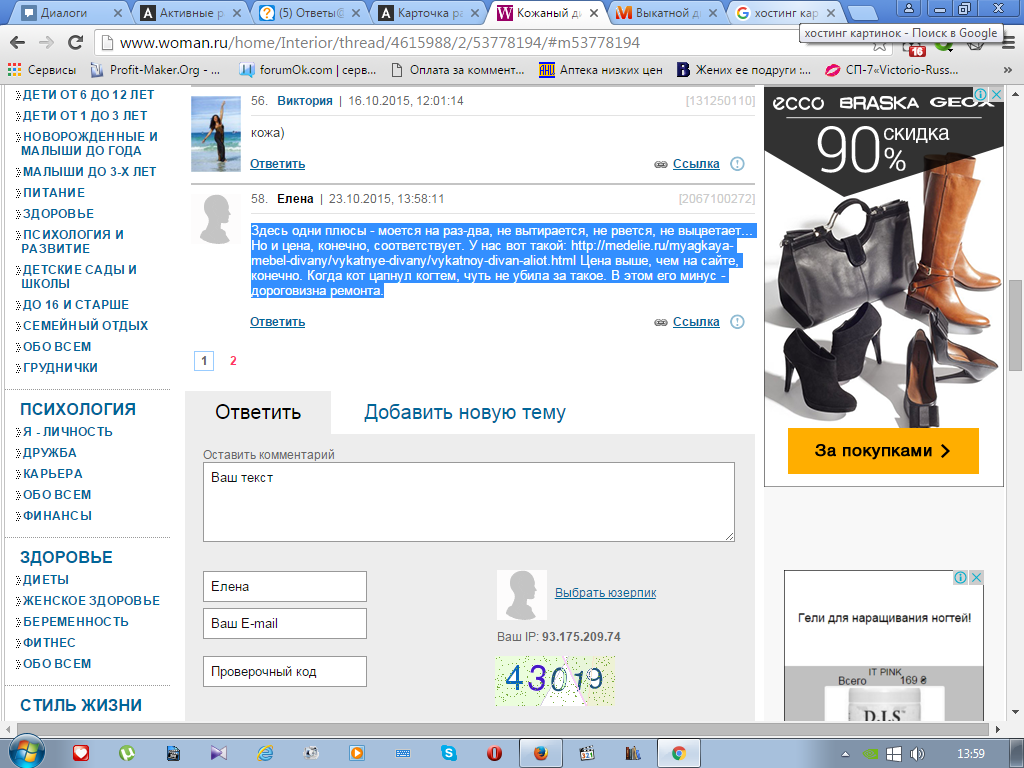Click AdChoices icon on shoe ad
The height and width of the screenshot is (768, 1024).
click(980, 95)
